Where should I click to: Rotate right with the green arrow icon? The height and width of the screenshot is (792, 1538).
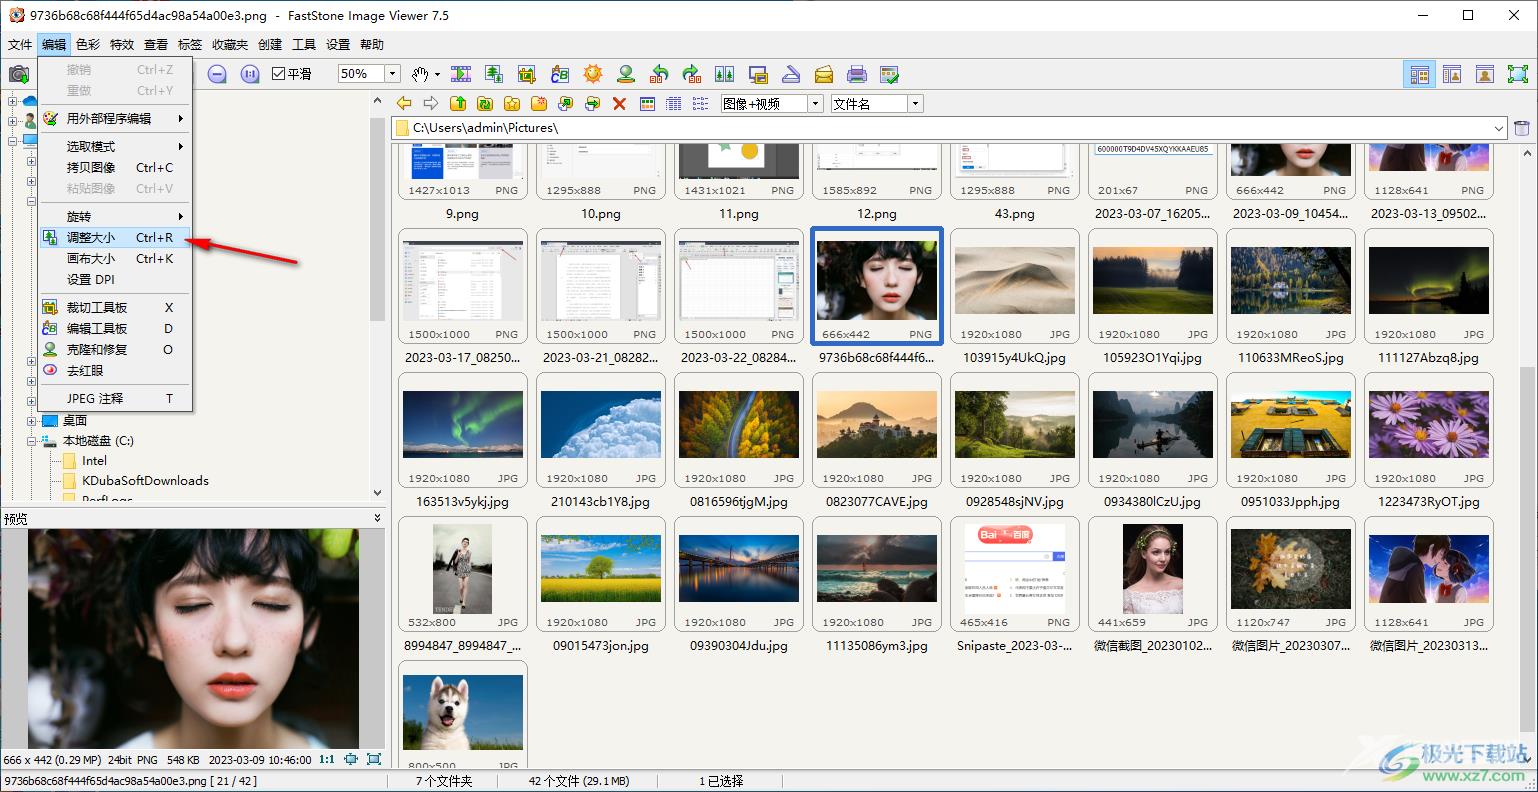(692, 74)
